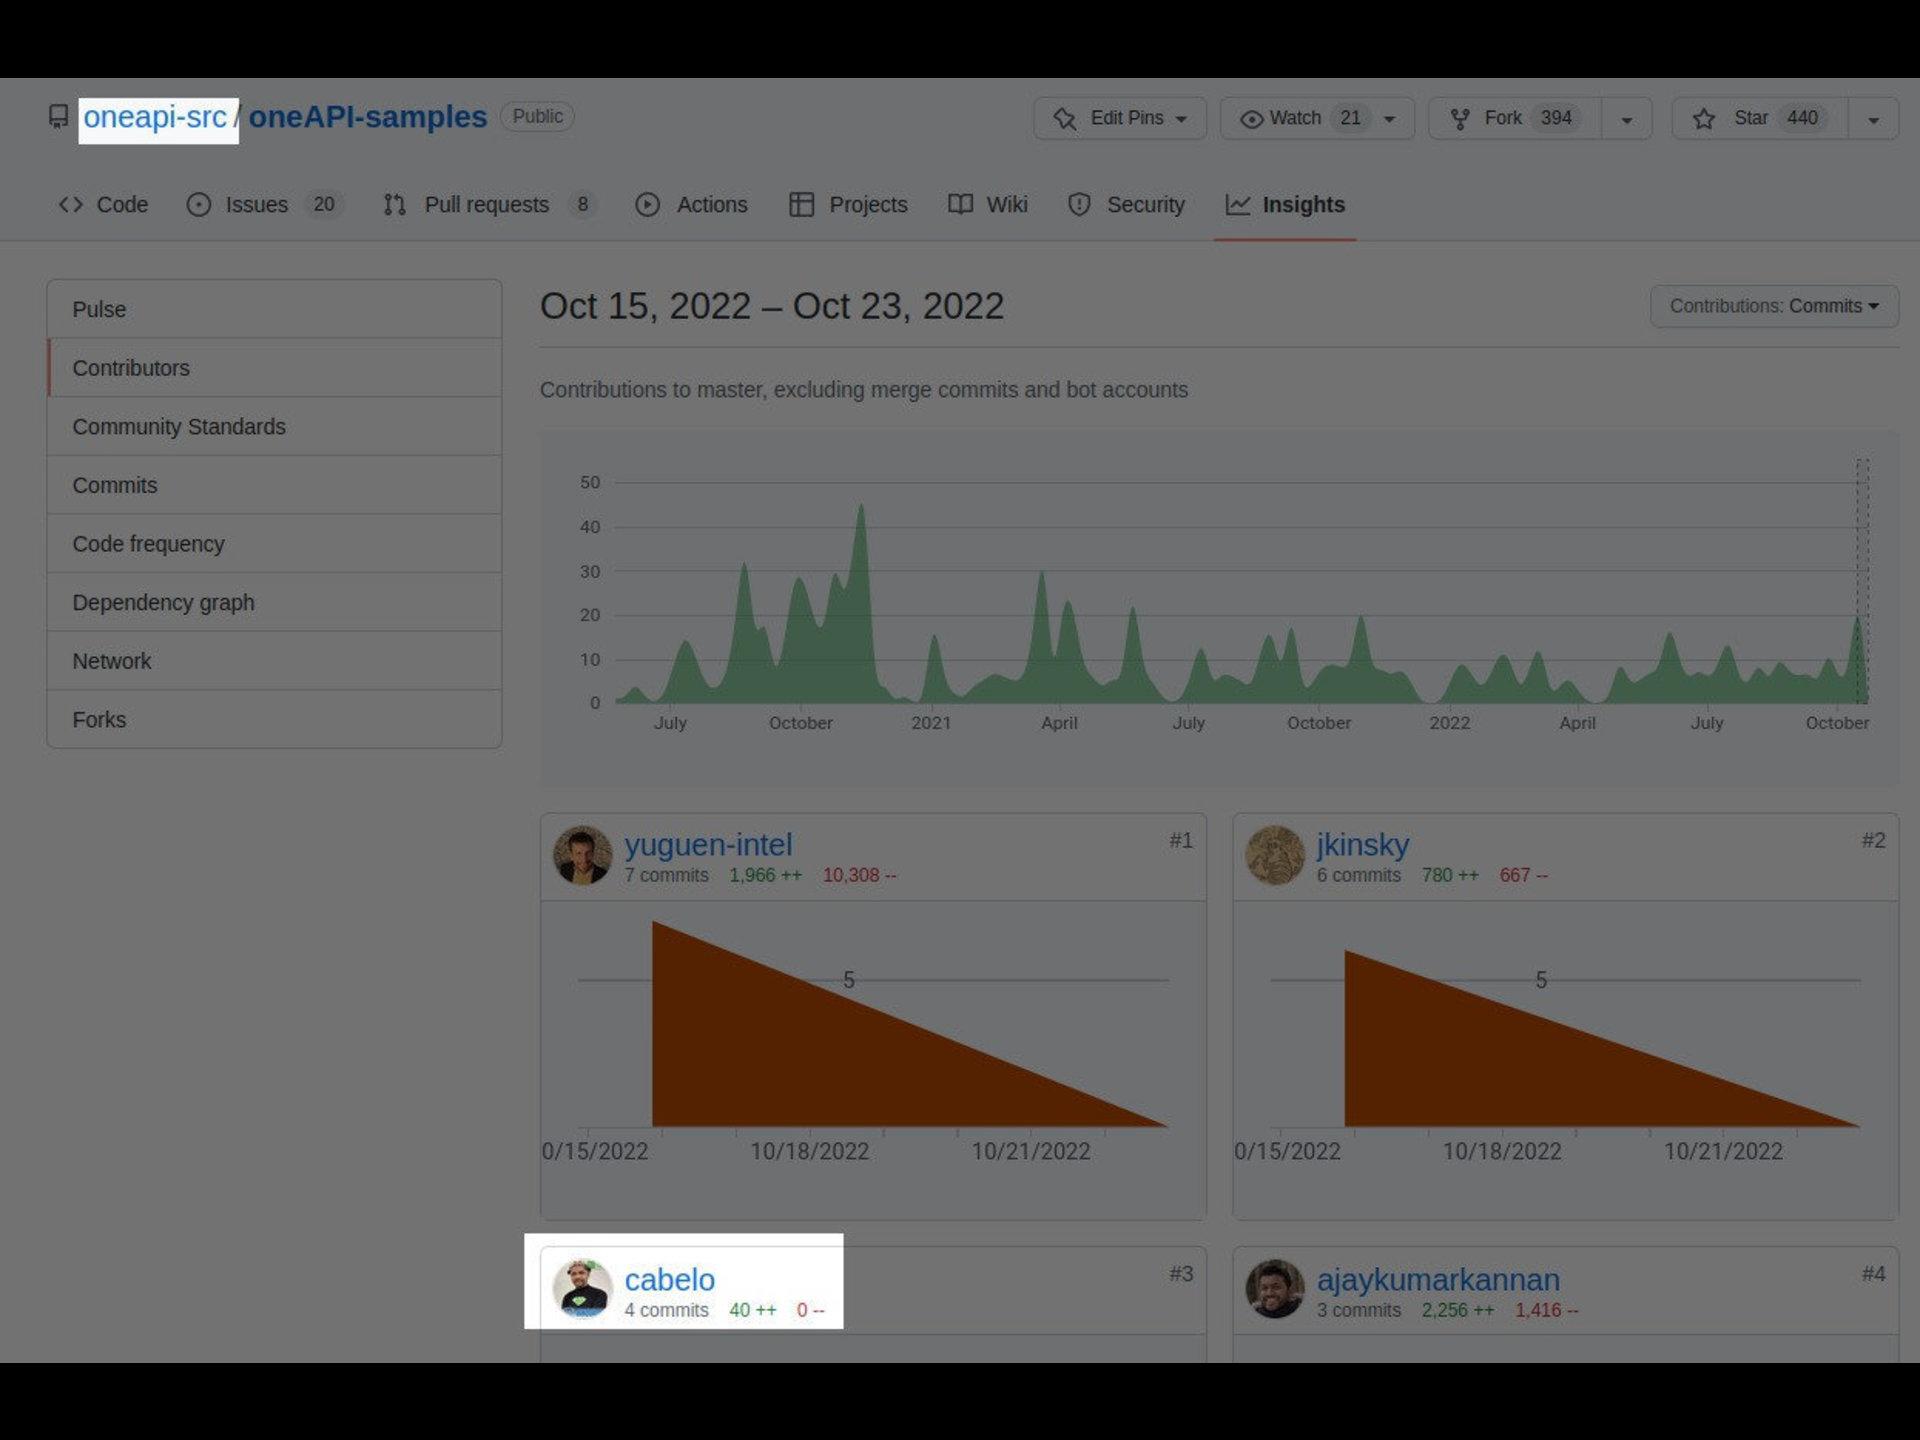Click the repository book icon
This screenshot has width=1920, height=1440.
(58, 117)
